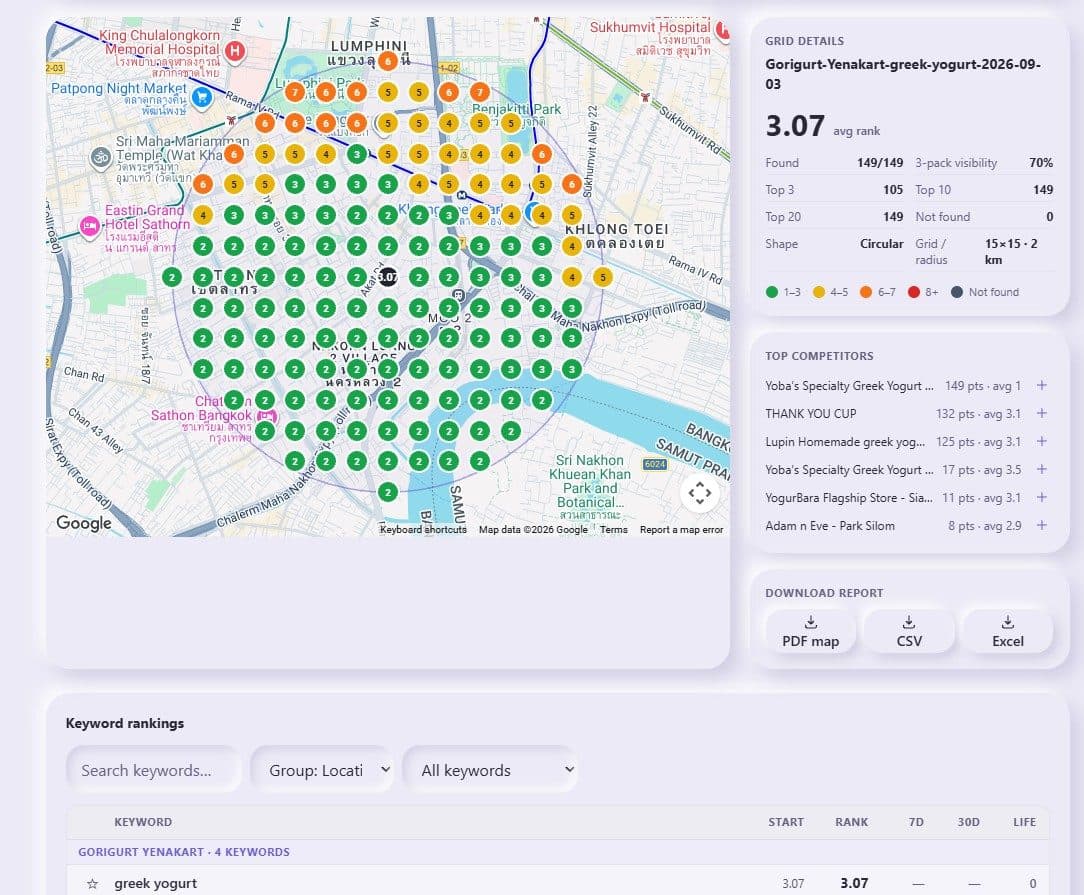Sort by the 7D column header
This screenshot has width=1084, height=895.
tap(916, 822)
